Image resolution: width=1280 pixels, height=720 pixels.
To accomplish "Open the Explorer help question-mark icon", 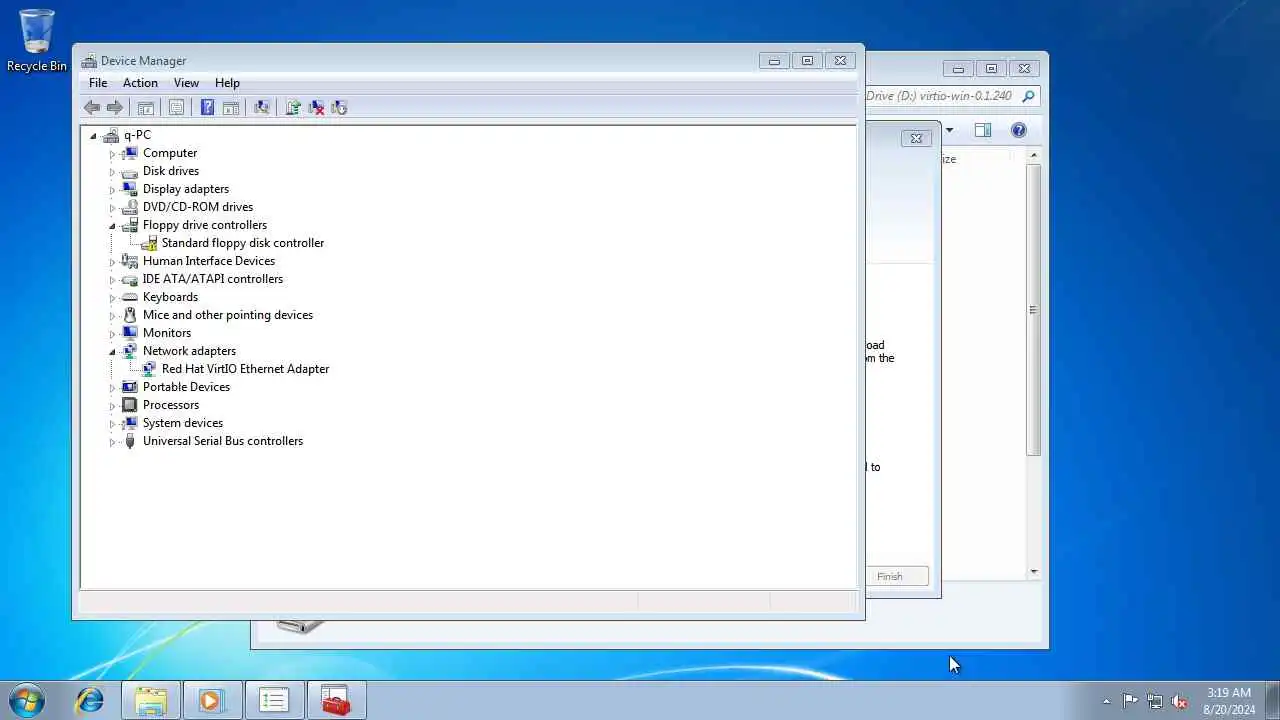I will pos(1019,130).
